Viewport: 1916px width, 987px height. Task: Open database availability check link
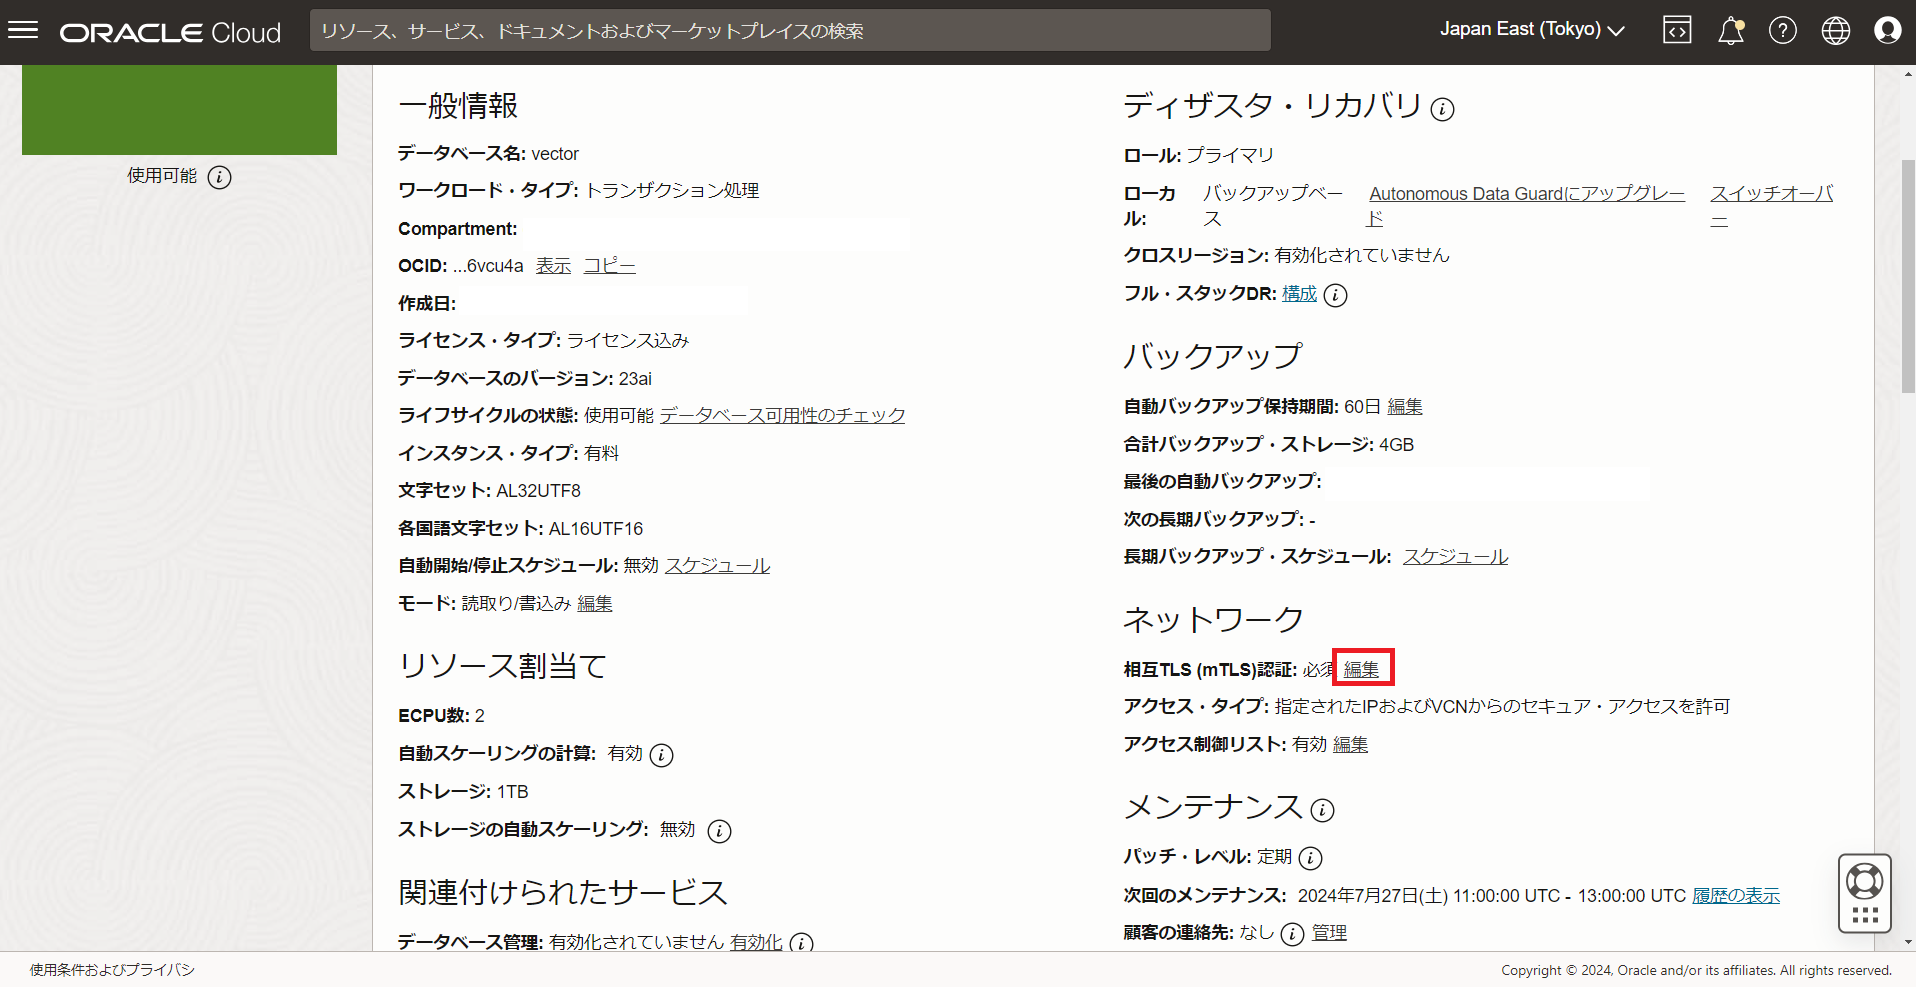pos(782,415)
